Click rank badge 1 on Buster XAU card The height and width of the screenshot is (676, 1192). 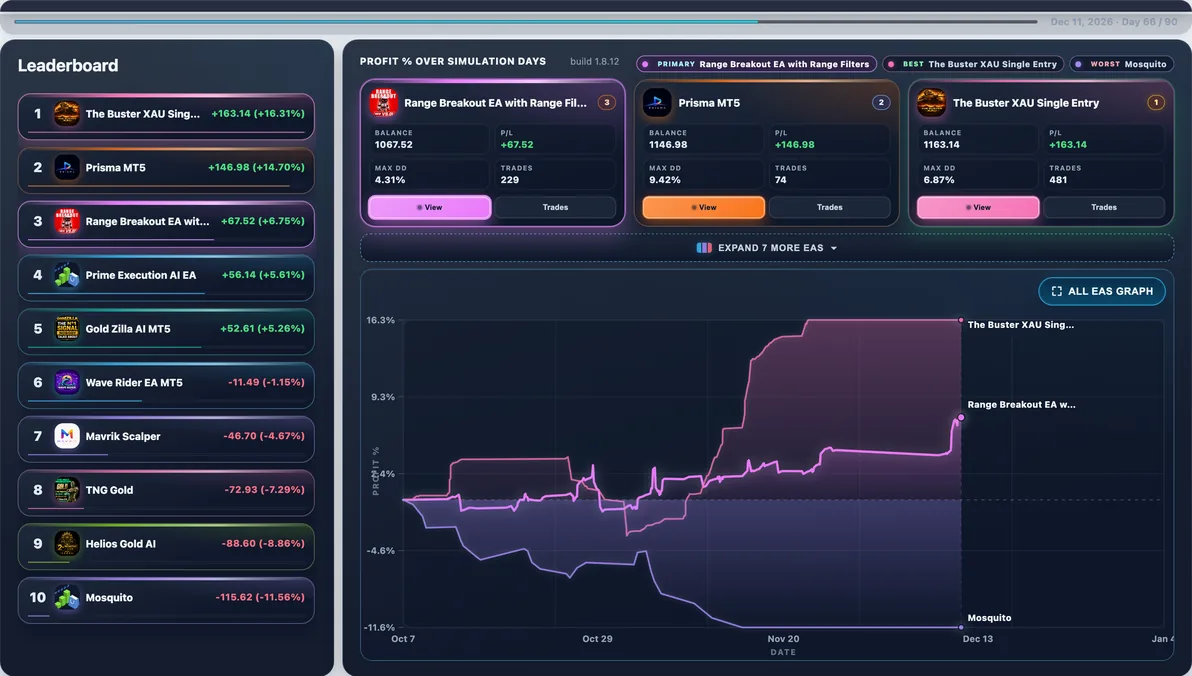pyautogui.click(x=1156, y=103)
